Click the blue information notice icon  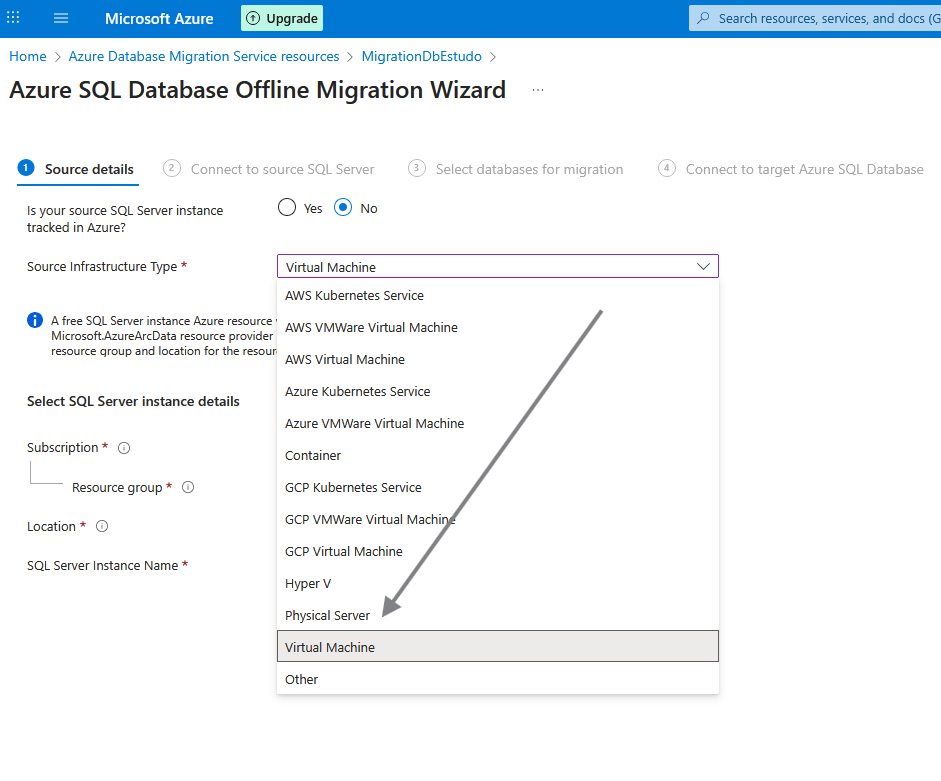click(x=35, y=321)
